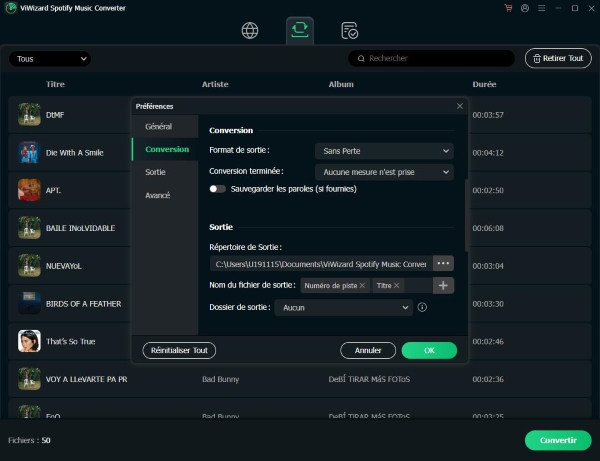Open the user account icon
The height and width of the screenshot is (461, 600).
525,8
